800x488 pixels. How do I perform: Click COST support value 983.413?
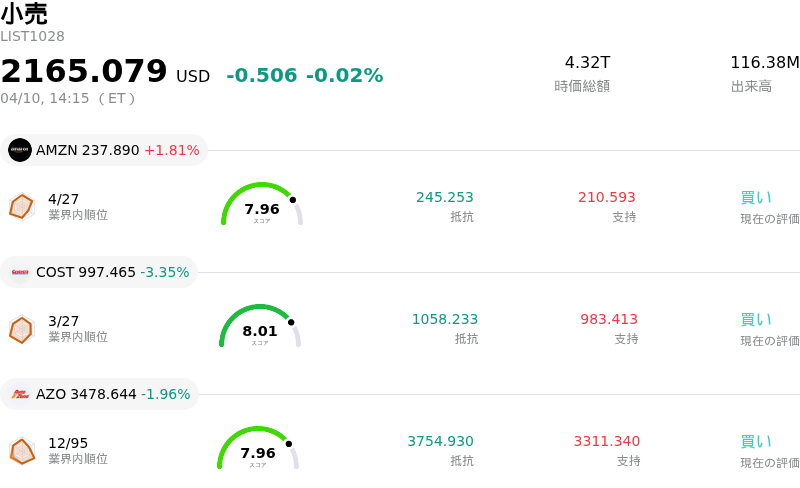[x=609, y=319]
